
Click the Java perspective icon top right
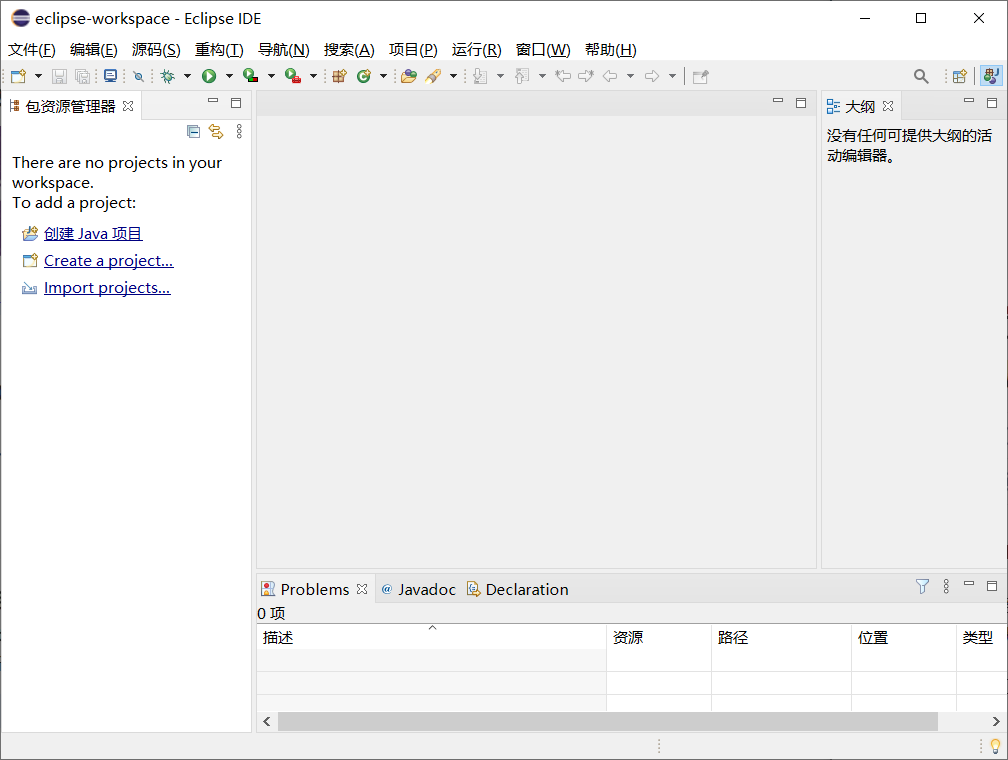990,75
